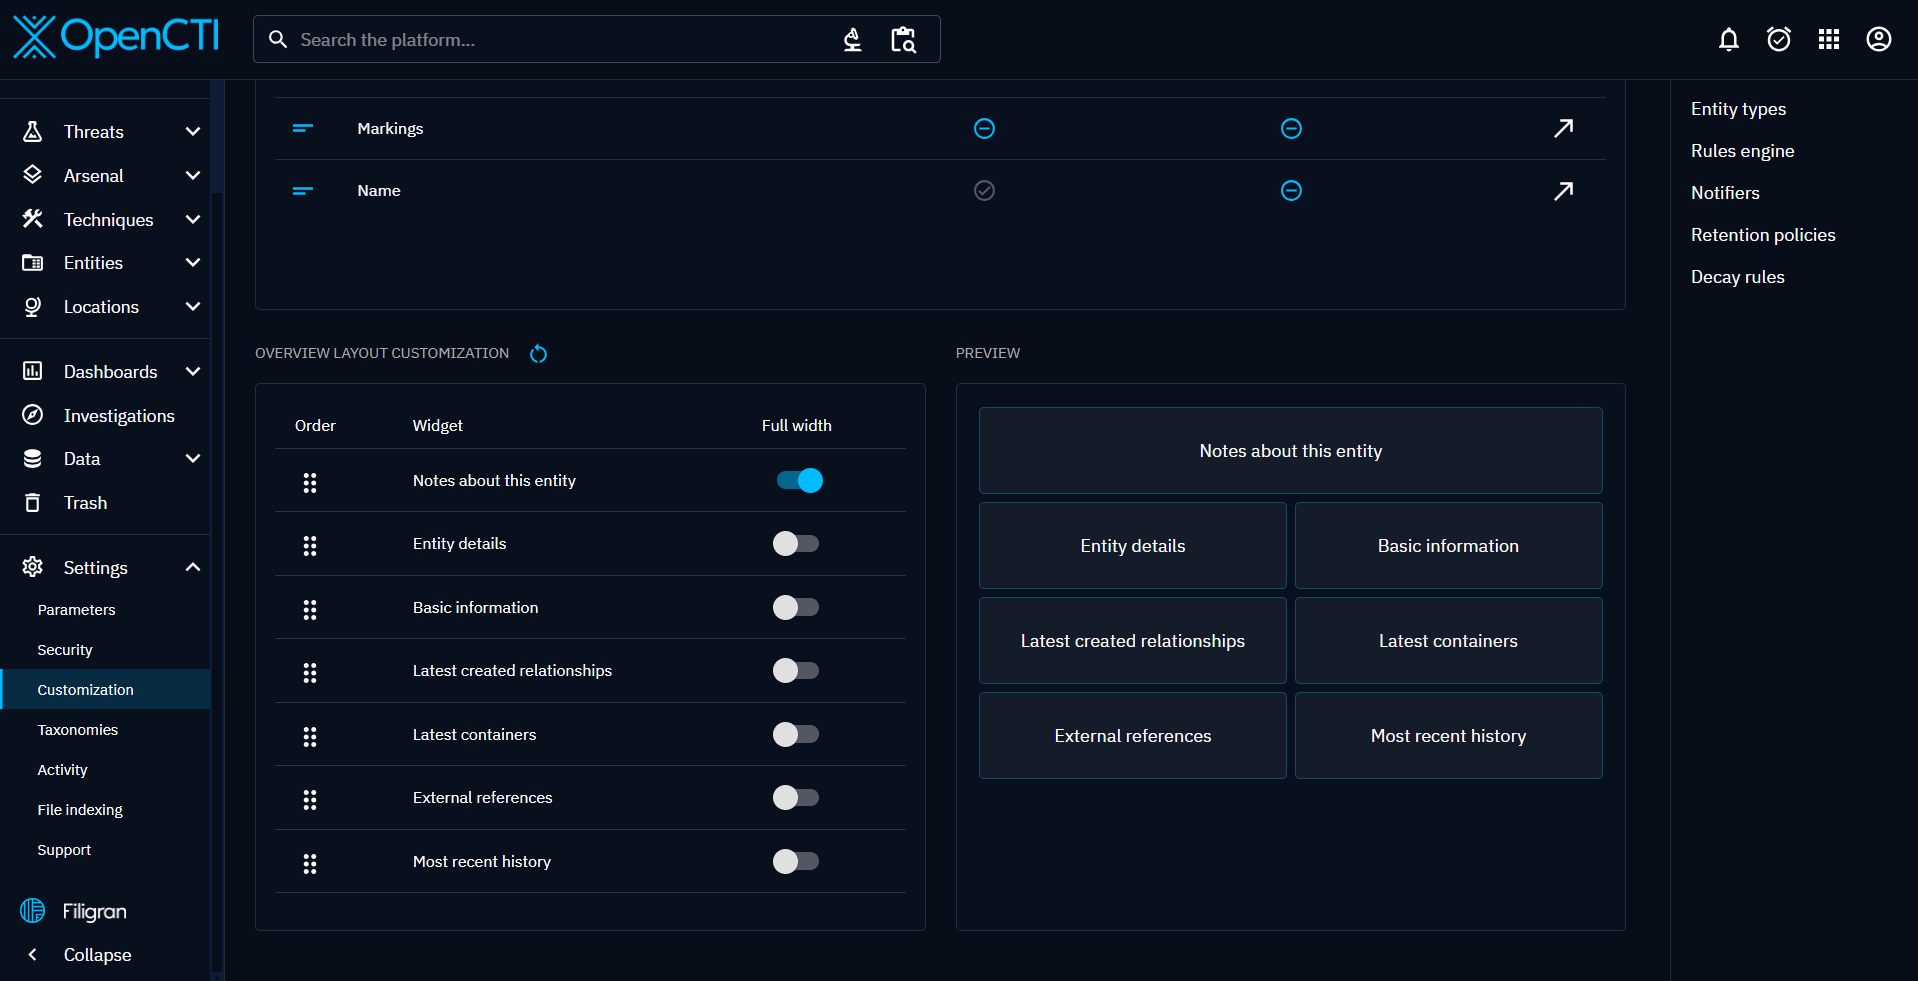
Task: Click Collapse to shrink the sidebar
Action: (97, 955)
